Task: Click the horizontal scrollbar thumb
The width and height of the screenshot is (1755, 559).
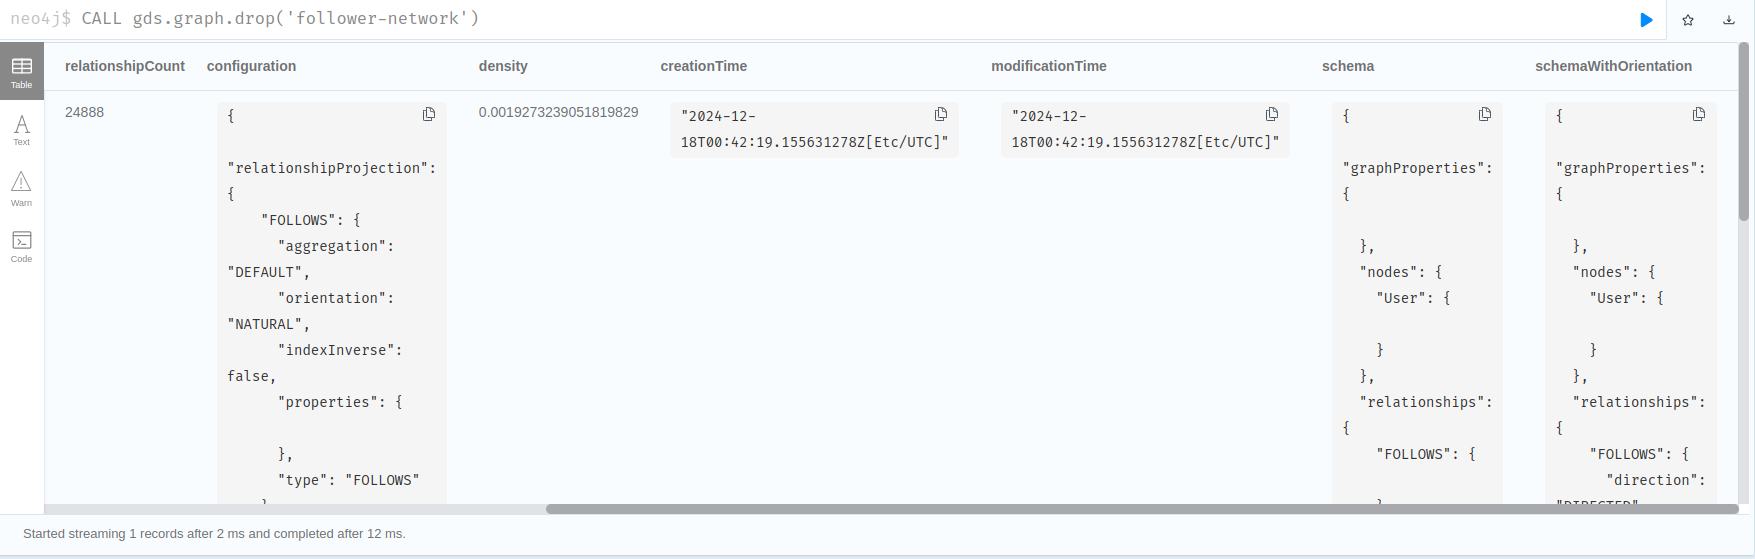Action: point(1142,509)
